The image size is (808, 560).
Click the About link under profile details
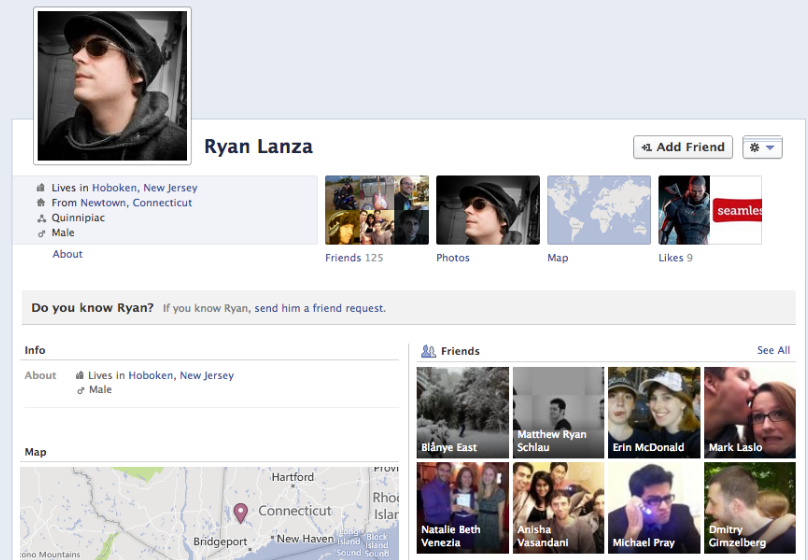[x=68, y=254]
